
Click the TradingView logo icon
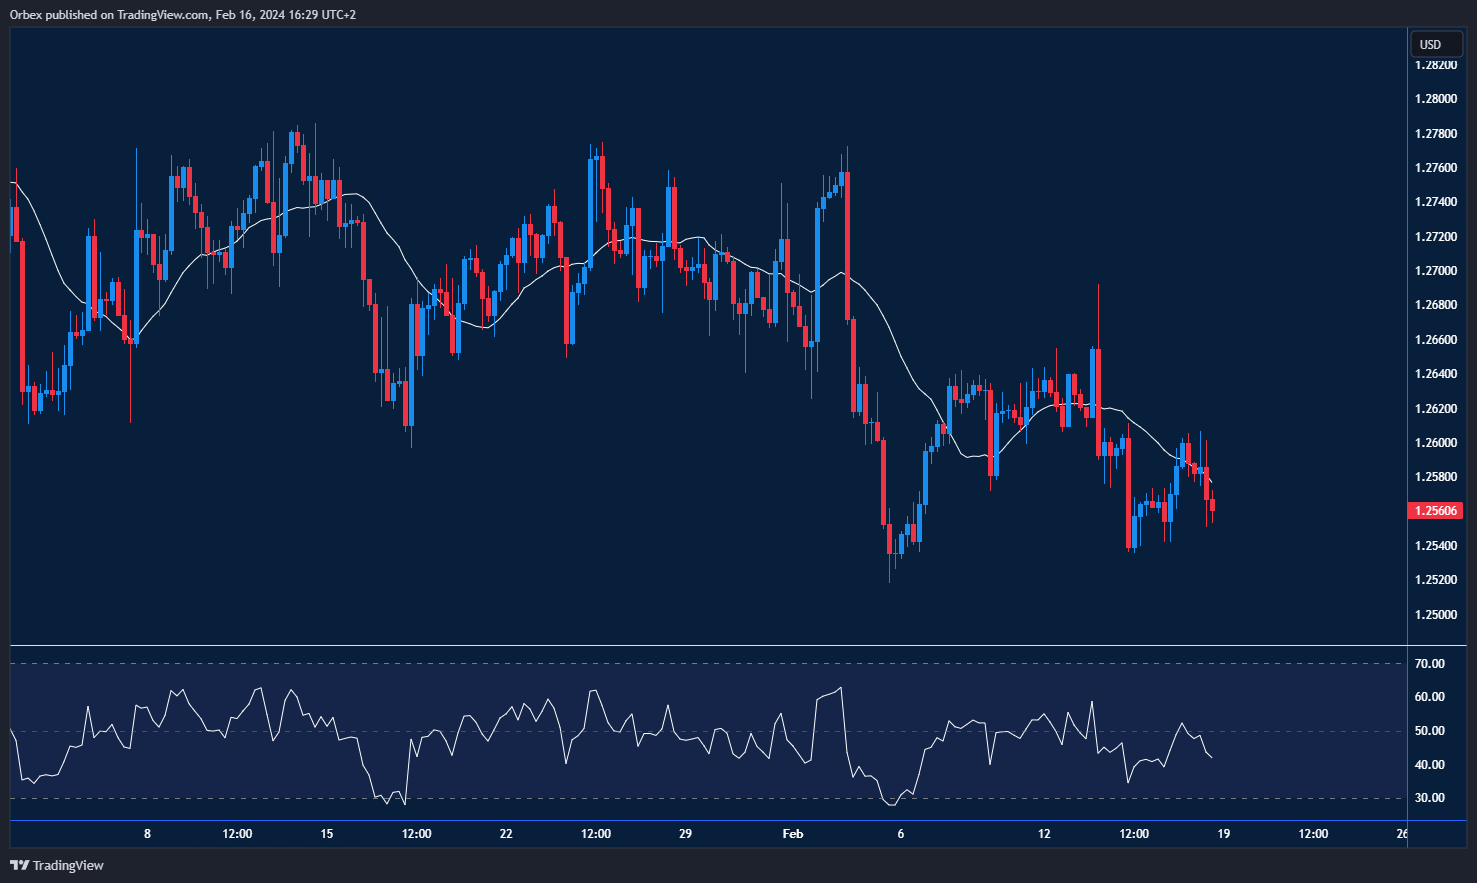20,865
